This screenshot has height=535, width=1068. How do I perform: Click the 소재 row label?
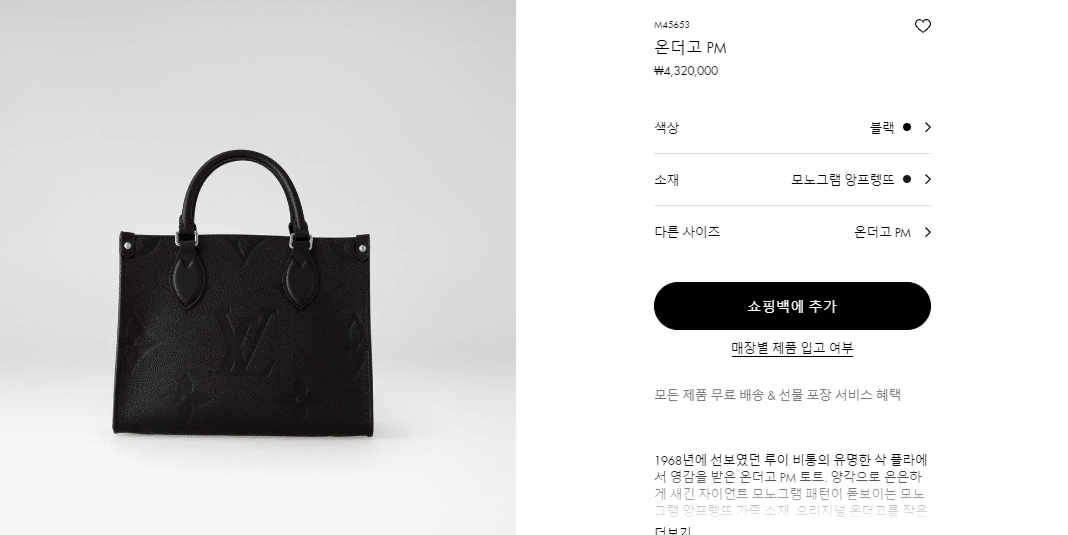point(666,180)
